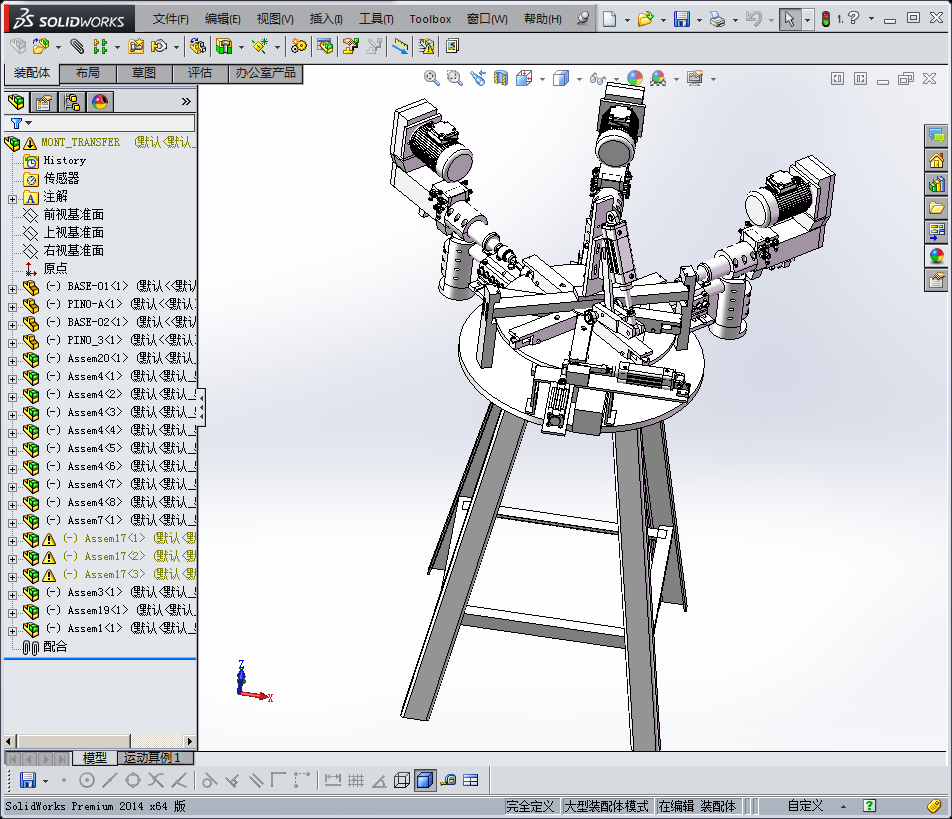Screen dimensions: 952x819
Task: Open the DisplayManager color sphere tab
Action: click(x=100, y=101)
